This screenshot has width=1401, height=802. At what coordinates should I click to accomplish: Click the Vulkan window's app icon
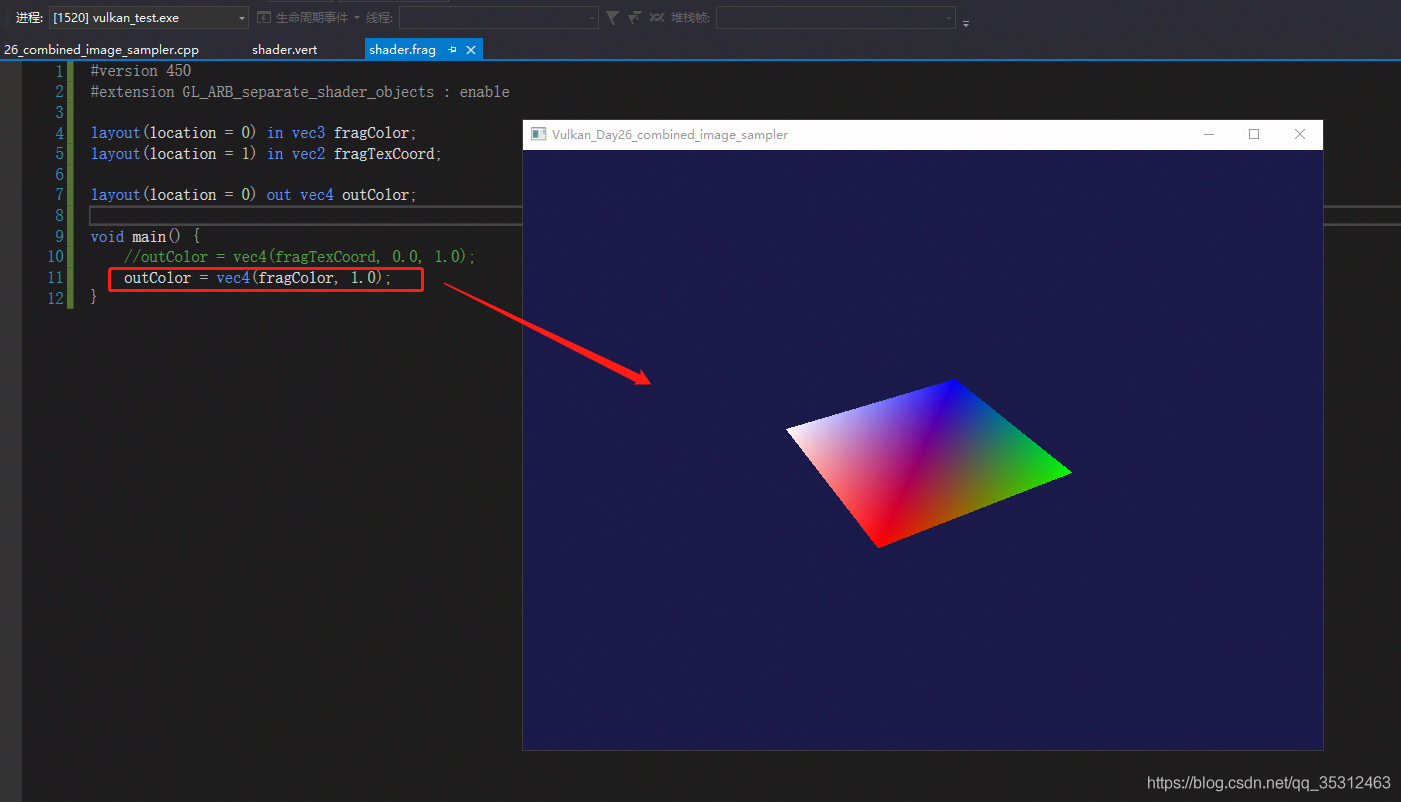coord(538,134)
